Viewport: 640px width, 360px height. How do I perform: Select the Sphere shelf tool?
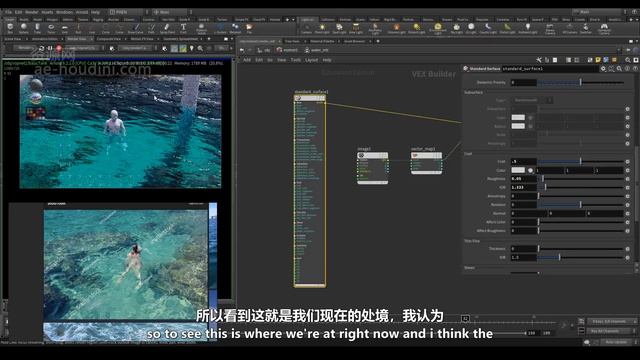coord(24,28)
